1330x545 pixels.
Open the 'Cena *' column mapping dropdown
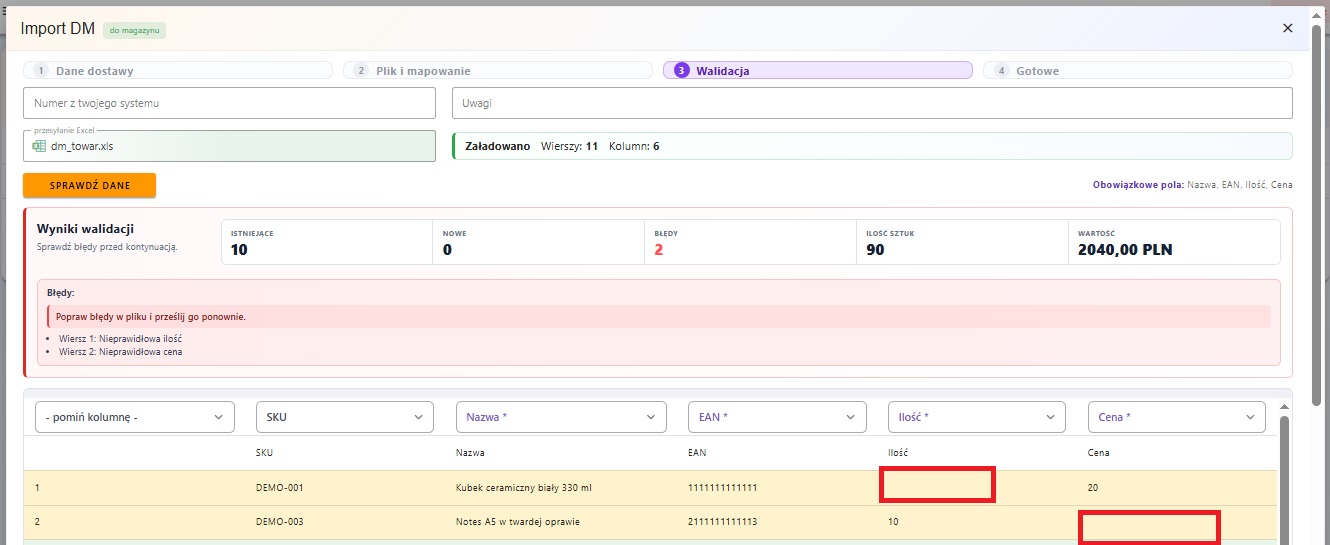[1177, 417]
